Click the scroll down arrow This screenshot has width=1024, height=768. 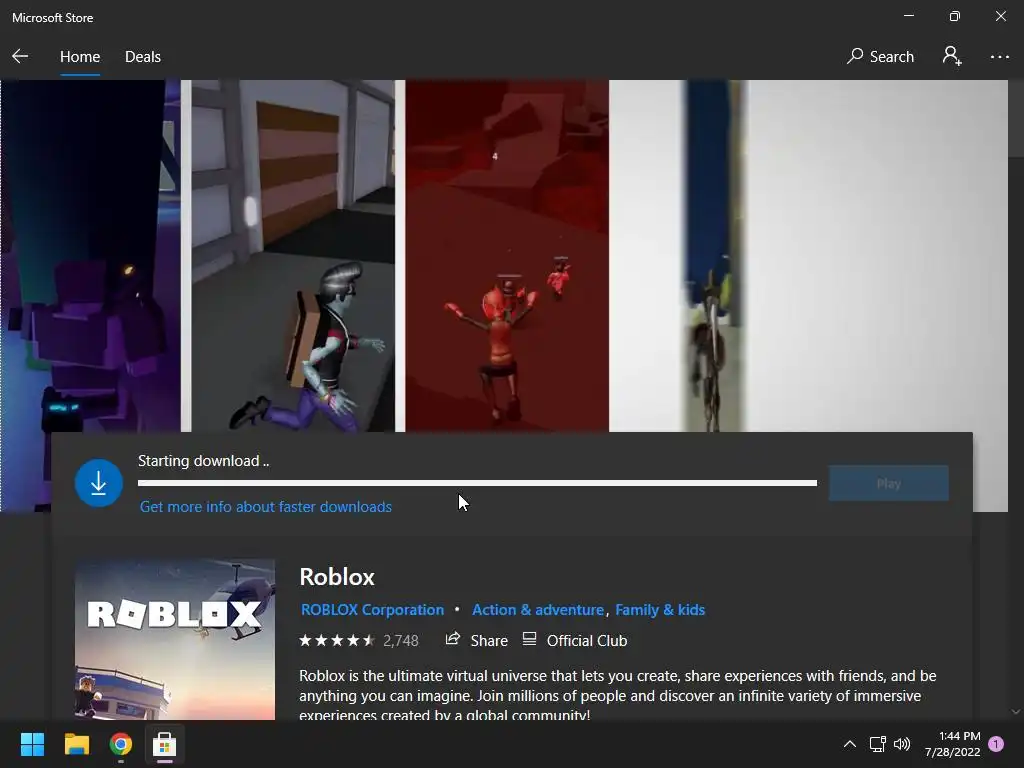[1016, 711]
